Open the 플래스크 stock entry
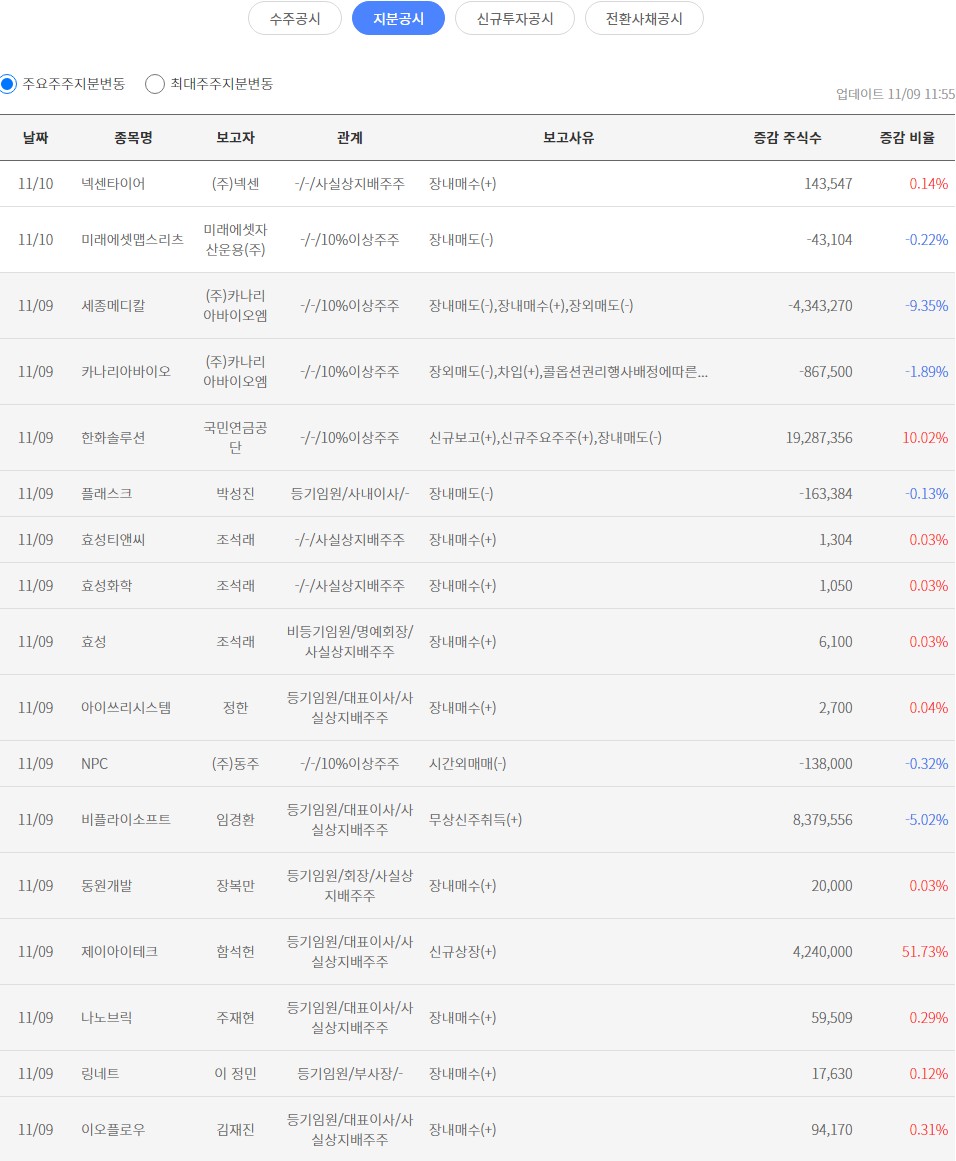The image size is (956, 1161). coord(107,494)
